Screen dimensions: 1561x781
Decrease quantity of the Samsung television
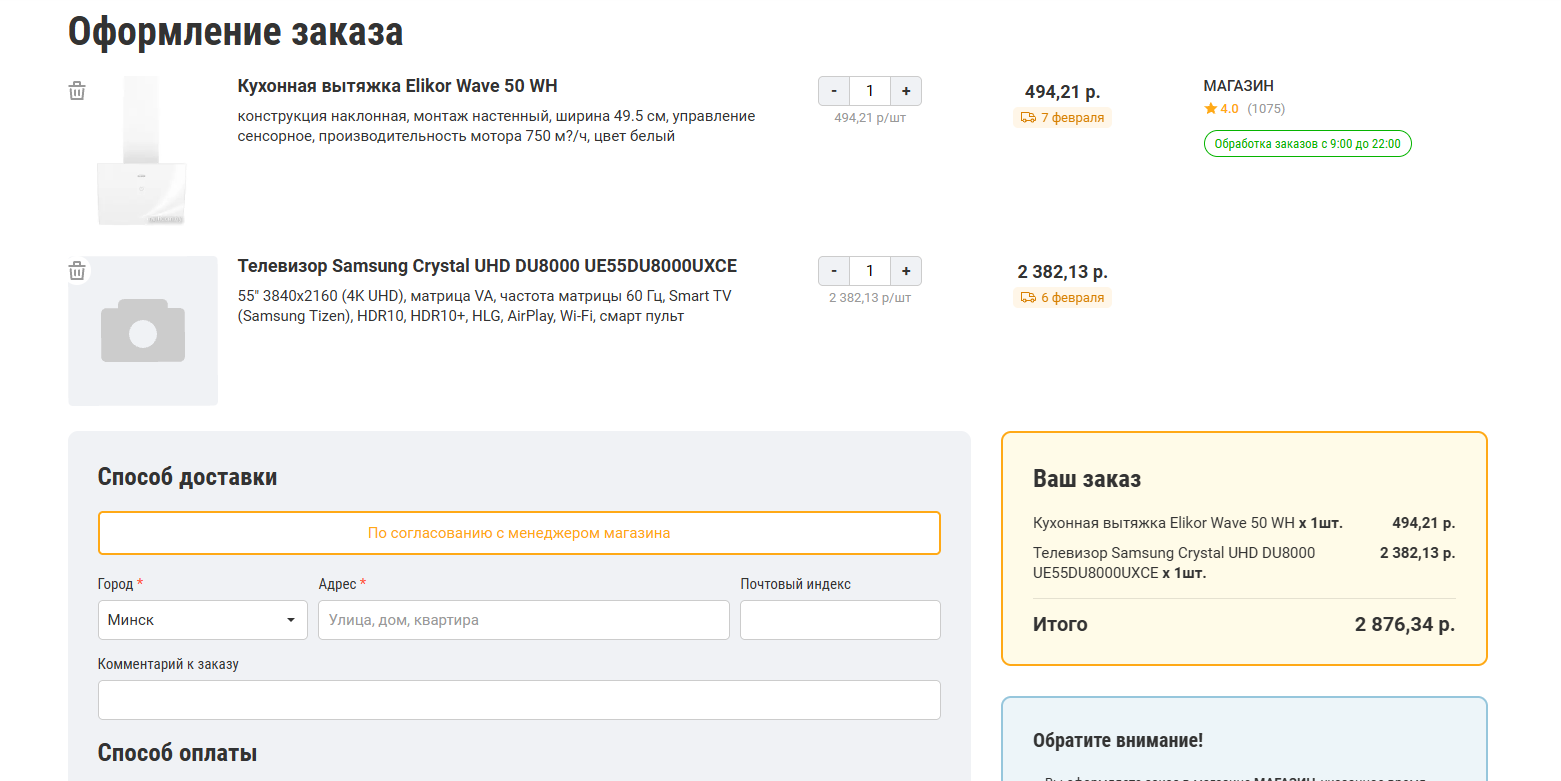[834, 271]
